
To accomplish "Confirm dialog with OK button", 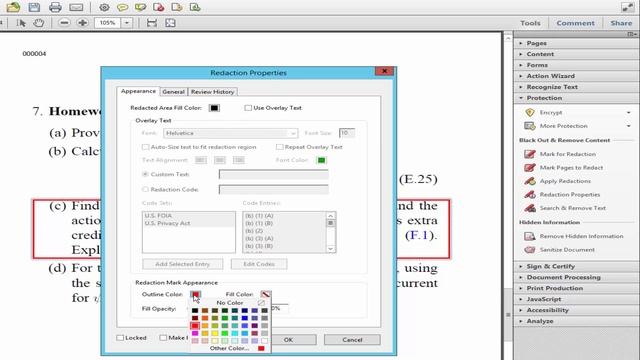I will pyautogui.click(x=288, y=340).
